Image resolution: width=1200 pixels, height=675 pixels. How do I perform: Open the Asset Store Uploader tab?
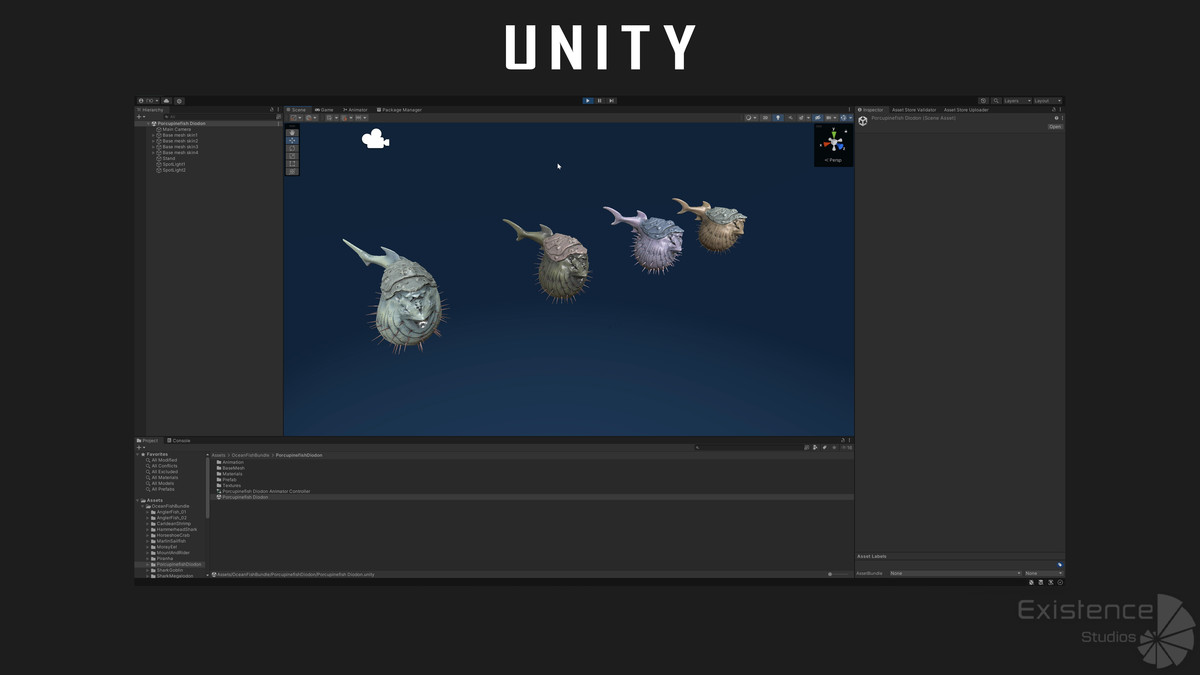point(966,109)
